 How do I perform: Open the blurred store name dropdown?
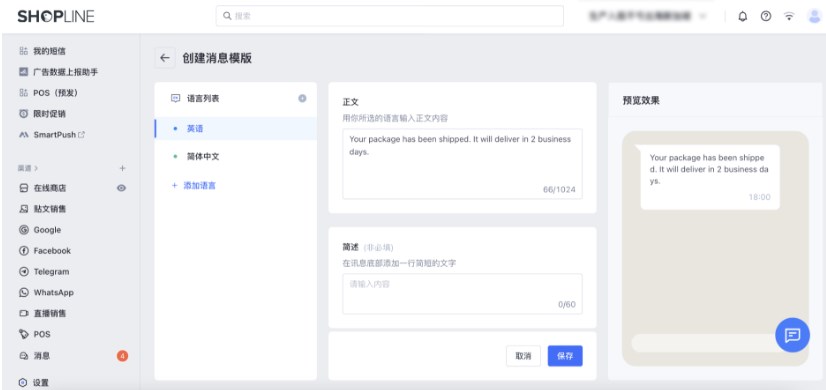pos(648,16)
